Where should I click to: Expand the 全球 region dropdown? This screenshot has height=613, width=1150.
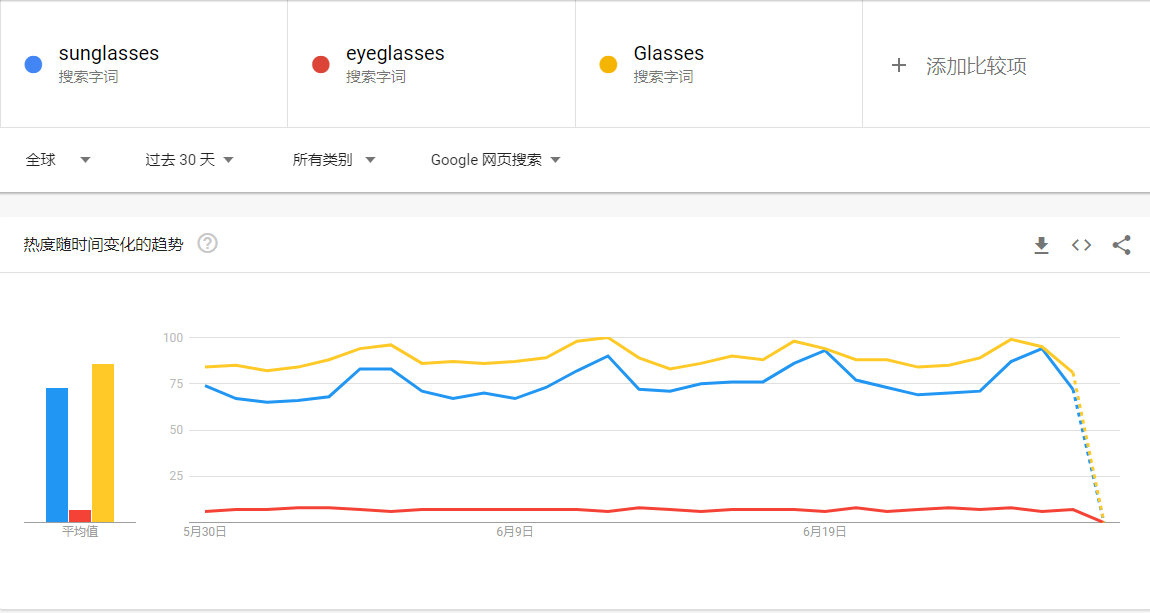coord(58,160)
